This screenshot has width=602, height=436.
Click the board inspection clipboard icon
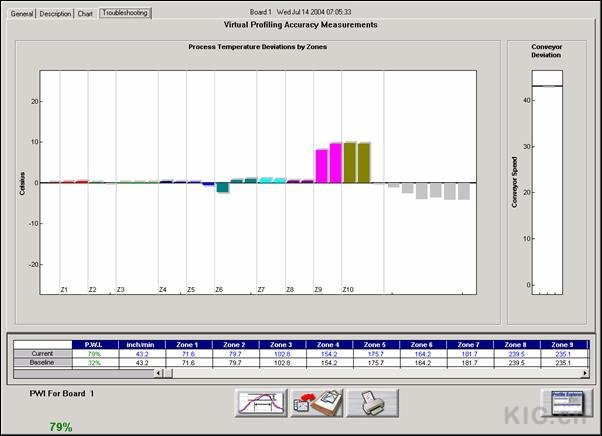pyautogui.click(x=317, y=403)
